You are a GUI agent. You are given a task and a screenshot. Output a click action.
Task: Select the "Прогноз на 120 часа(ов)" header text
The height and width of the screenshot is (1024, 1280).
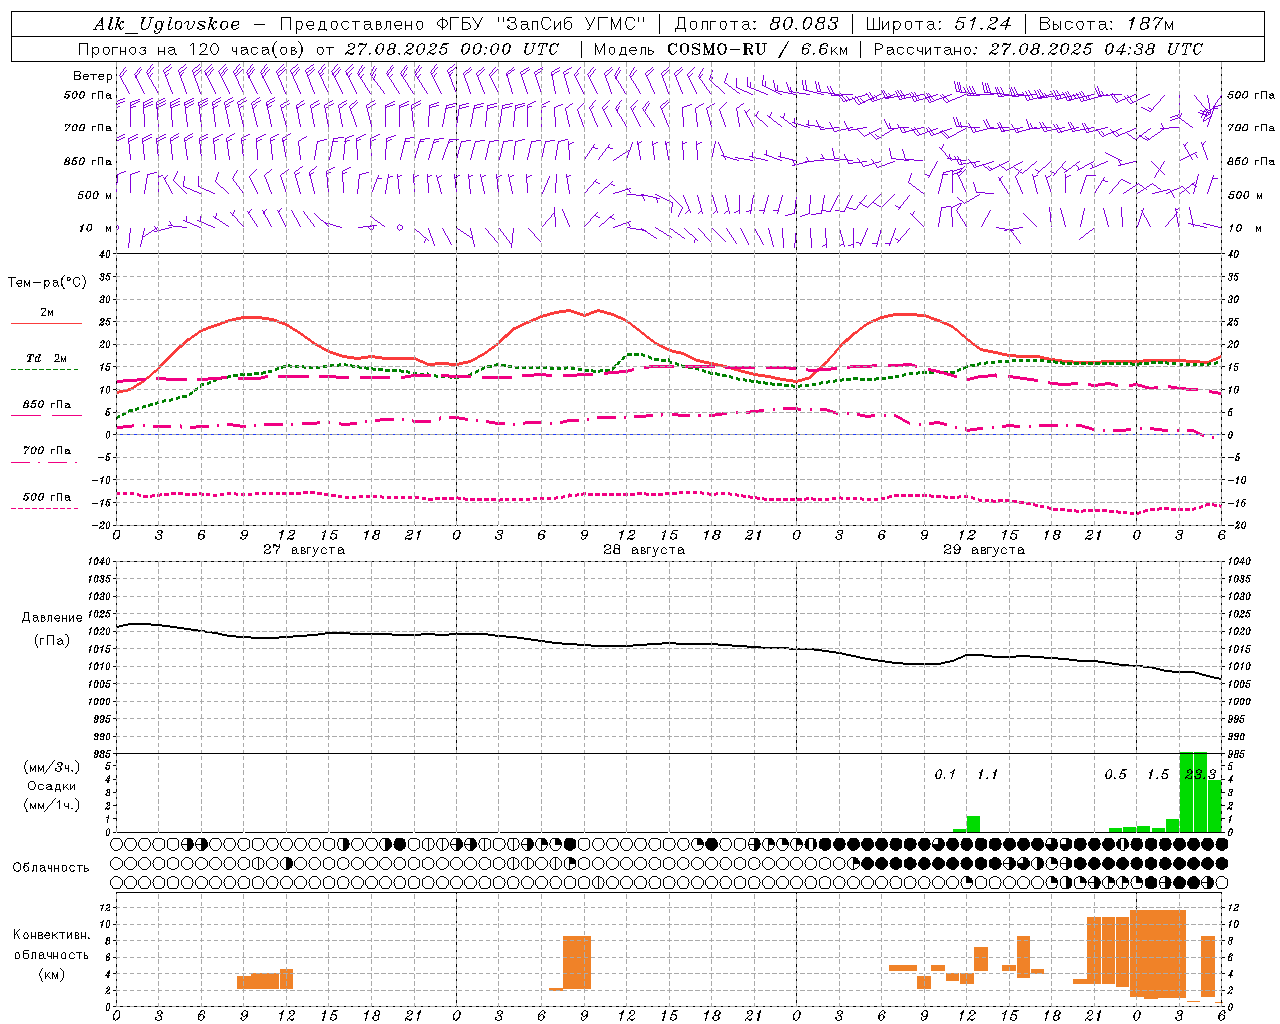click(192, 49)
